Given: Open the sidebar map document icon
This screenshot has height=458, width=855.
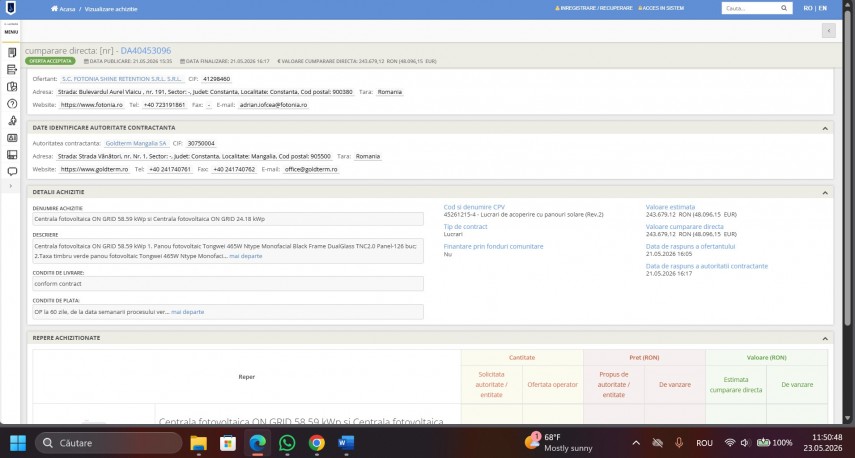Looking at the screenshot, I should tap(11, 87).
